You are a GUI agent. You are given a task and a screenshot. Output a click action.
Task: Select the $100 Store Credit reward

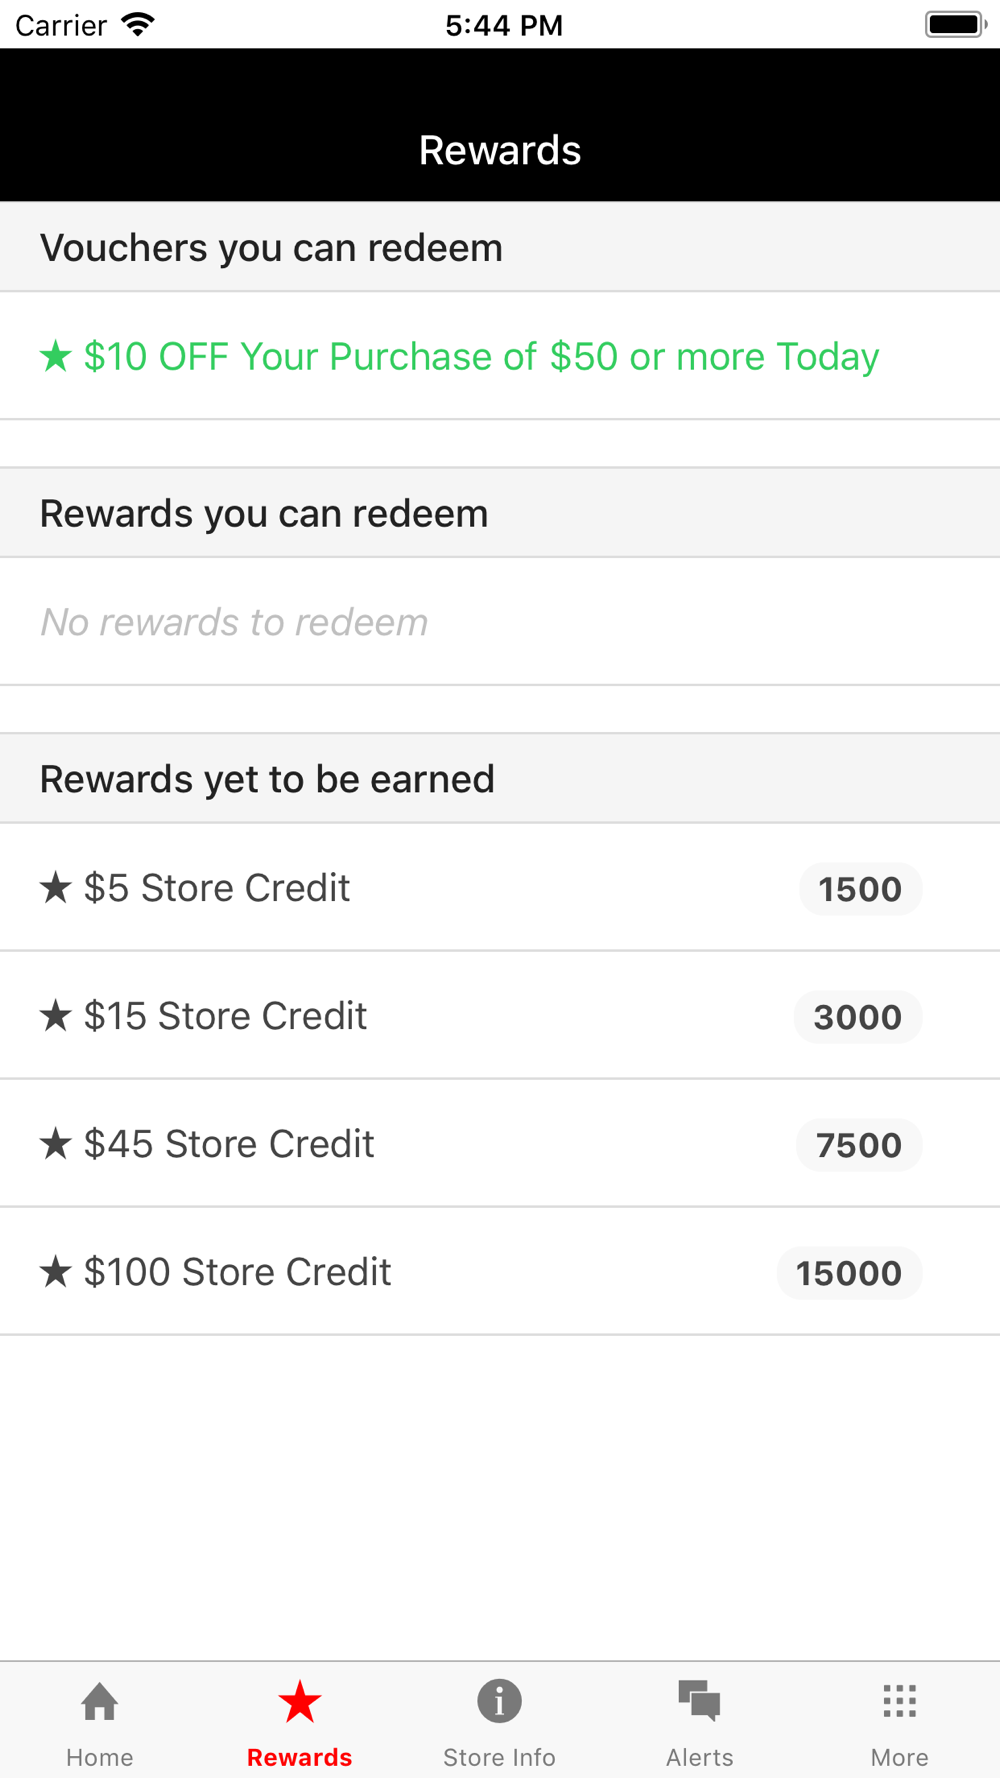pos(500,1272)
